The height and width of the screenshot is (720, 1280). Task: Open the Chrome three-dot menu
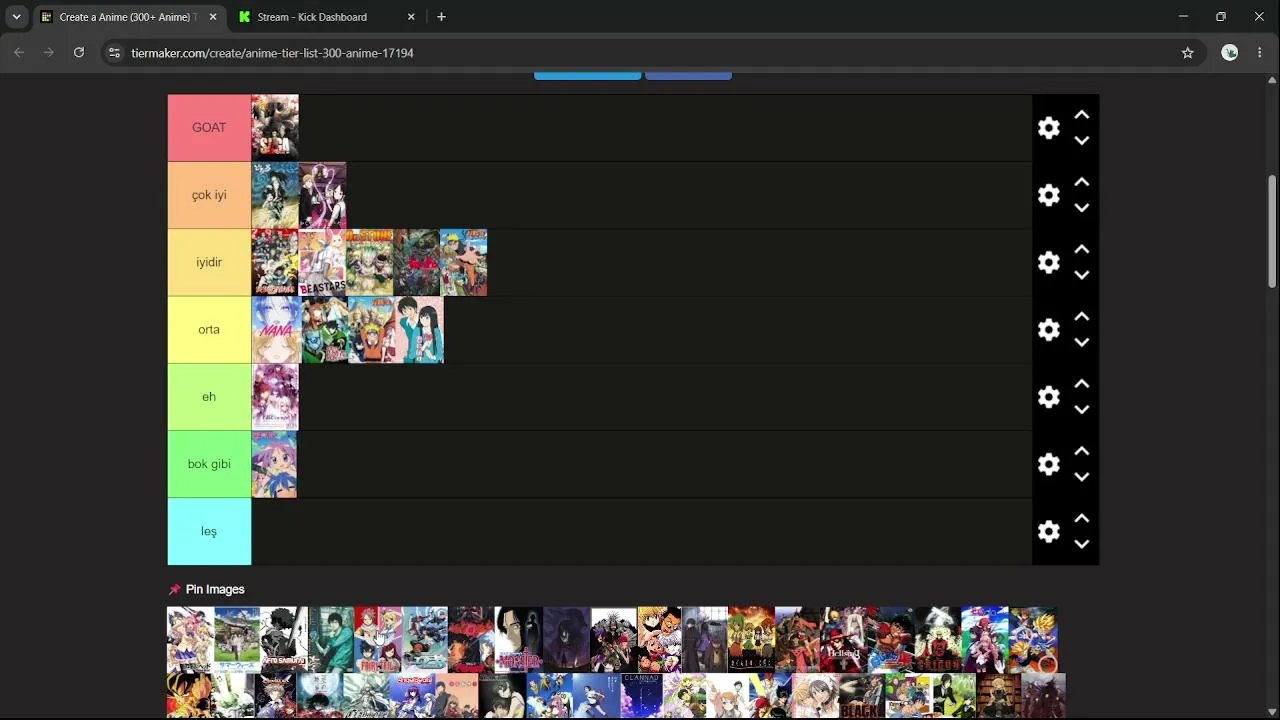pyautogui.click(x=1260, y=53)
